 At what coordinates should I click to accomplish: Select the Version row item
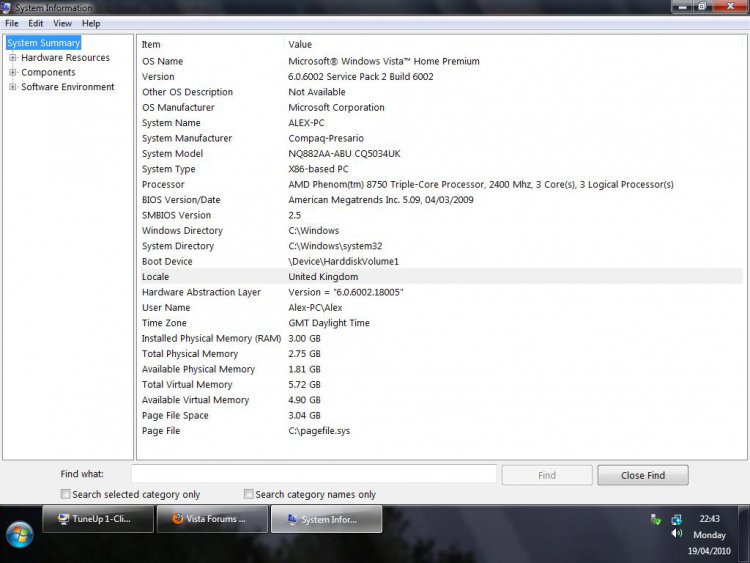[441, 77]
